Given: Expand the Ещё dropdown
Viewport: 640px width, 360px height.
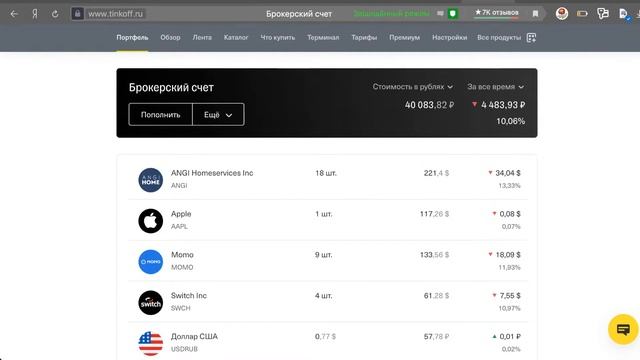Looking at the screenshot, I should 218,115.
